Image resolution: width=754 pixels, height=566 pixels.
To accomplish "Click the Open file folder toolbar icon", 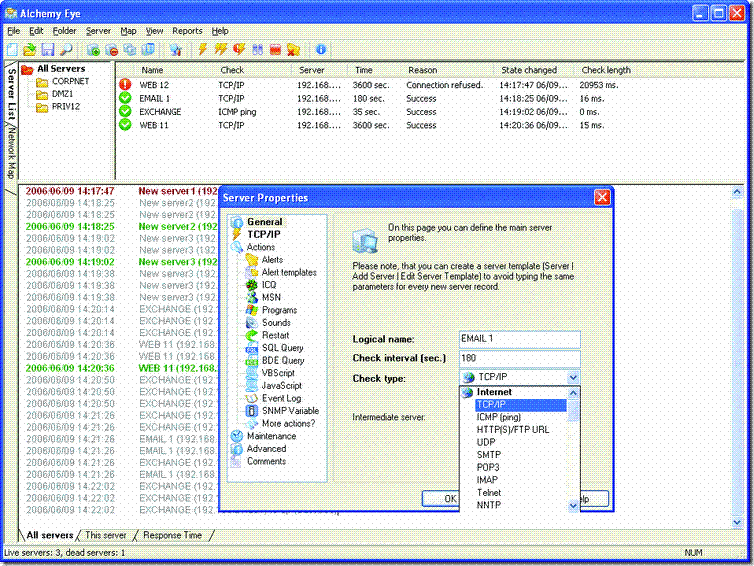I will (x=29, y=50).
